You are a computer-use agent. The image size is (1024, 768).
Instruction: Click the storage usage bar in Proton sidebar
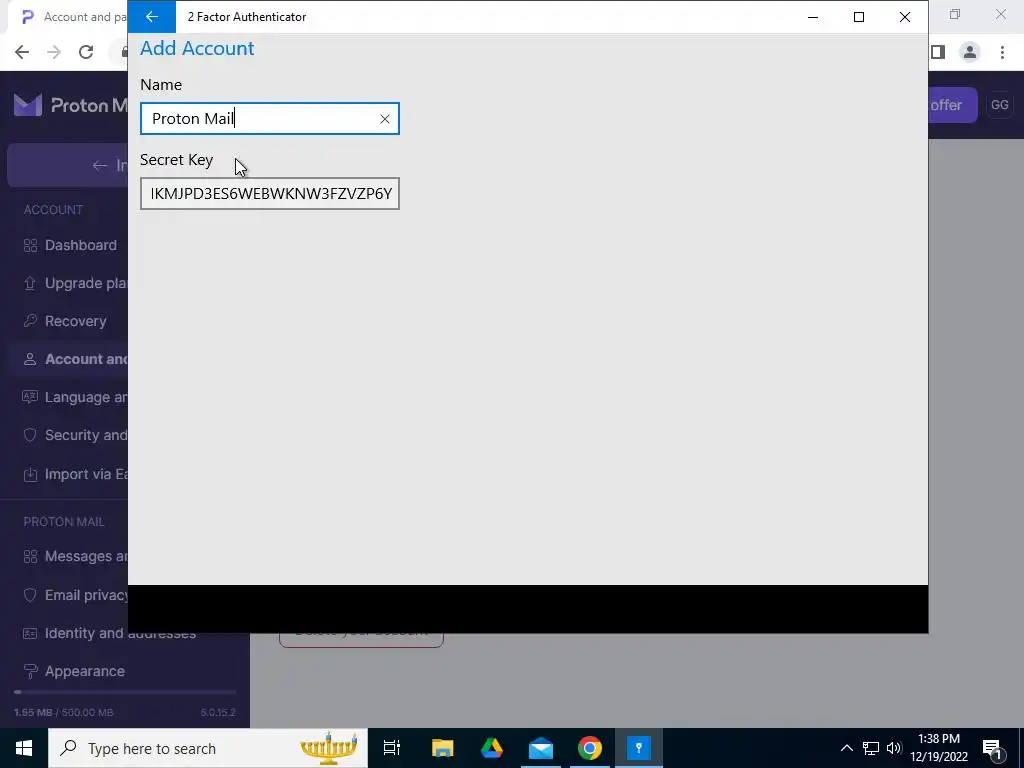click(125, 692)
